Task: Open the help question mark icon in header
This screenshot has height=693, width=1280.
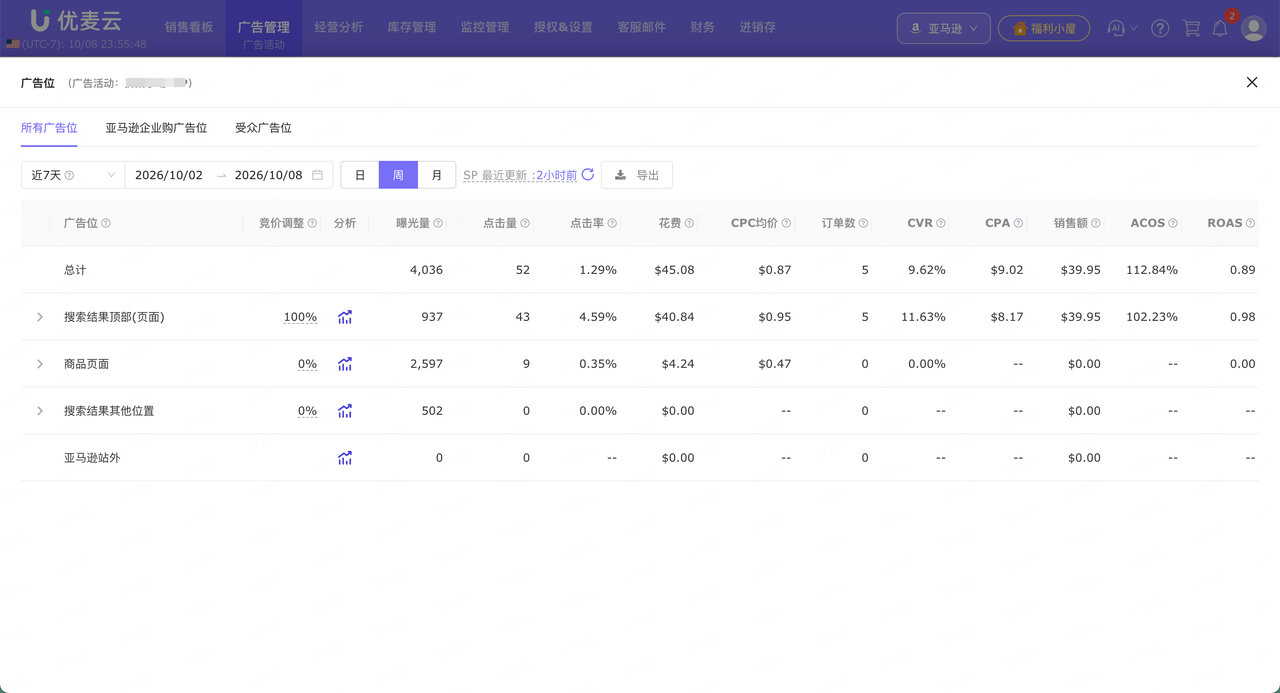Action: click(1160, 29)
